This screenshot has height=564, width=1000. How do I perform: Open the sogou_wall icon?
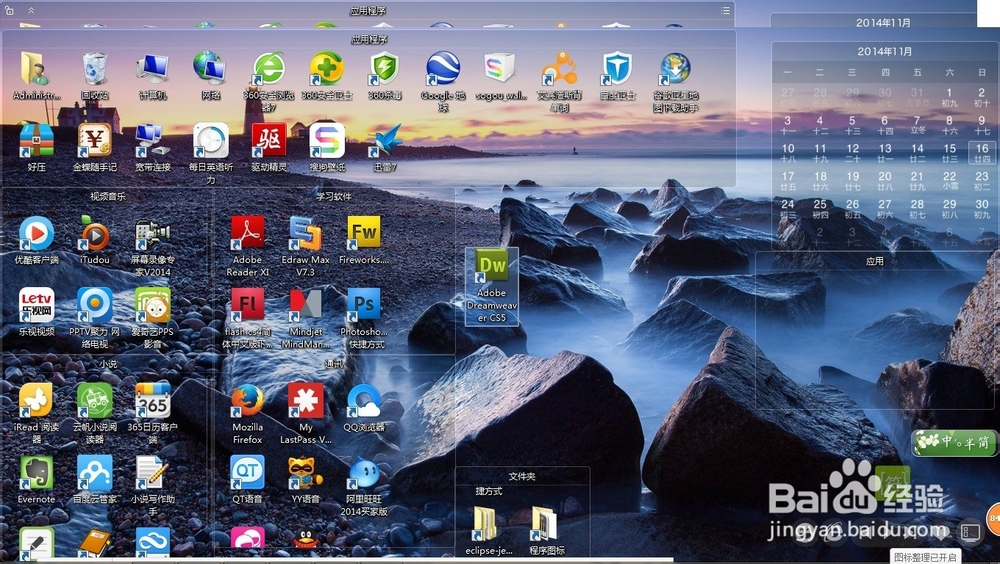tap(499, 69)
